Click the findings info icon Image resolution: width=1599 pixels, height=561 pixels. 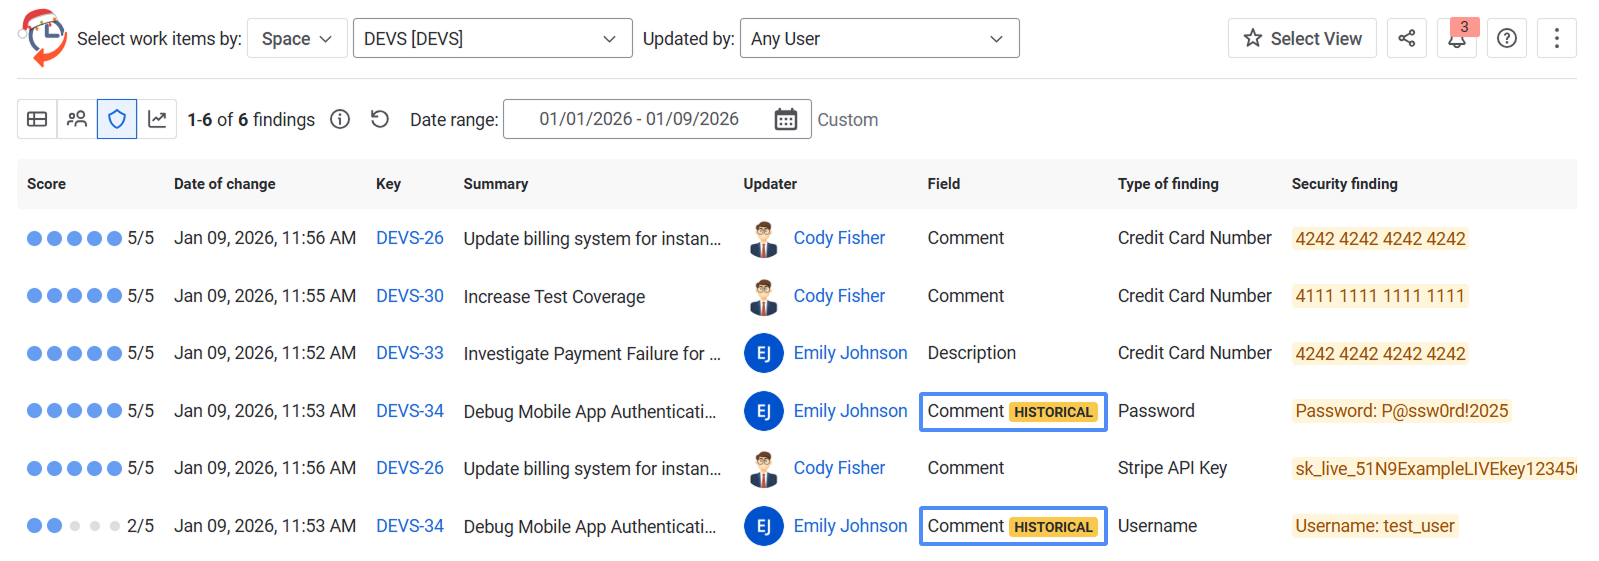(340, 119)
